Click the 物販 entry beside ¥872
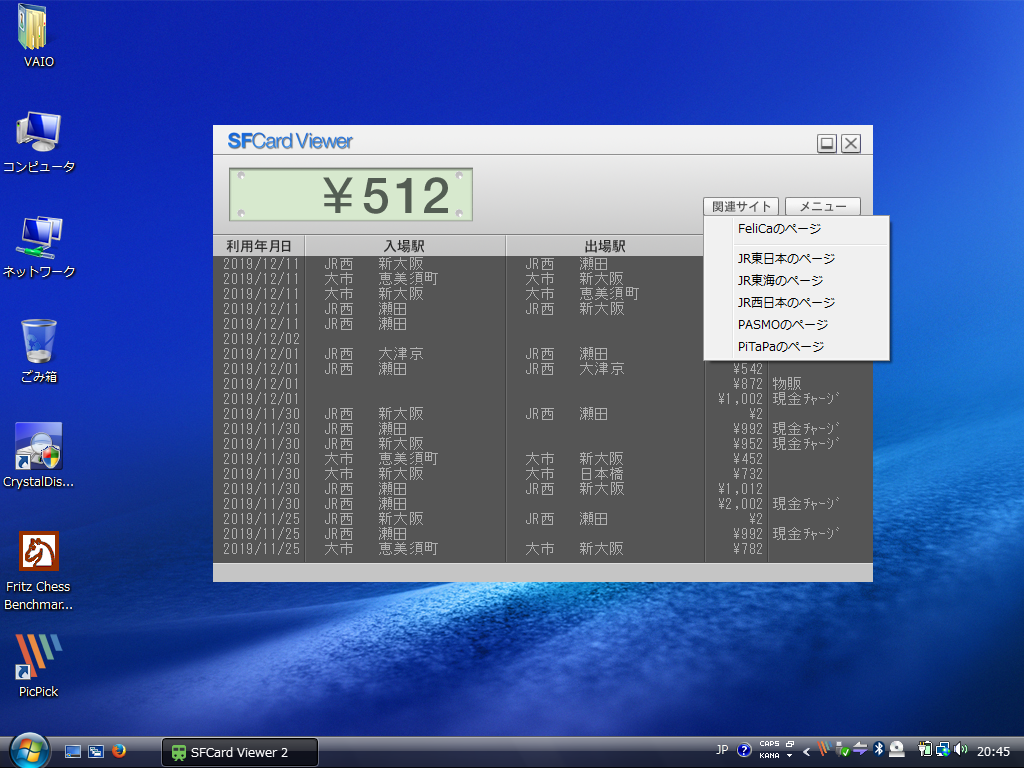Screen dimensions: 1024x768 click(x=787, y=384)
